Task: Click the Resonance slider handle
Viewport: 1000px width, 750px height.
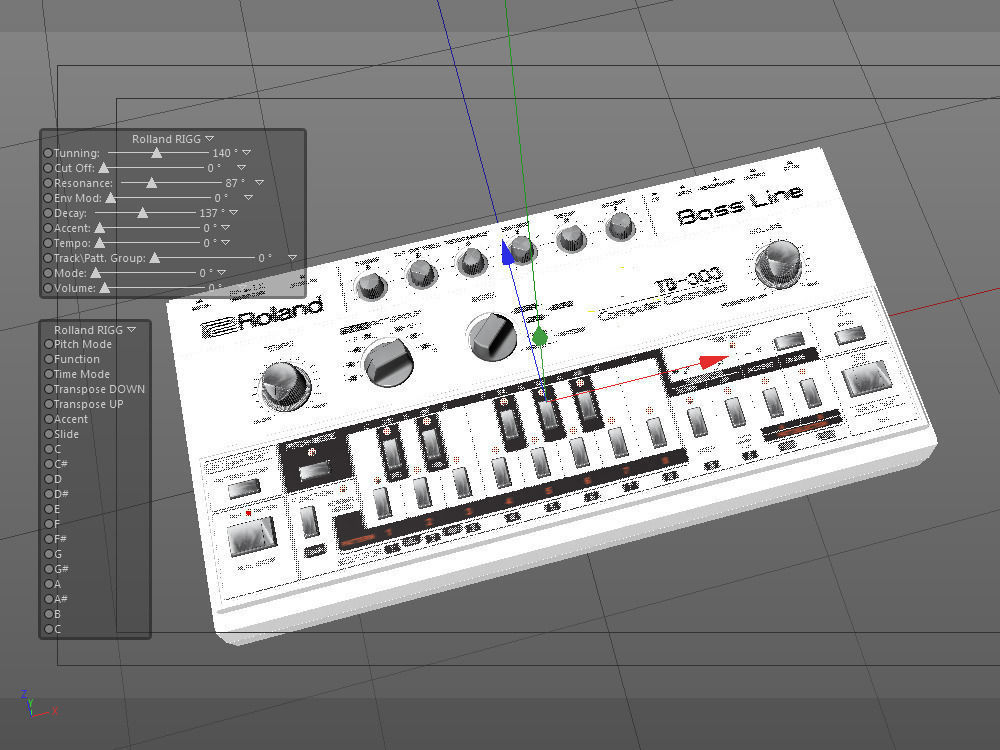Action: (152, 183)
